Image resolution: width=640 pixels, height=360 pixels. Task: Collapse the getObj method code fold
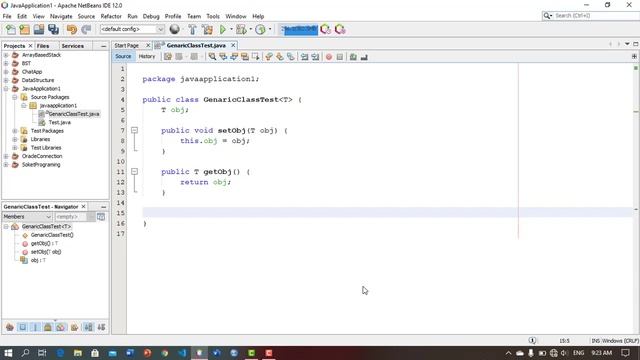tap(134, 171)
